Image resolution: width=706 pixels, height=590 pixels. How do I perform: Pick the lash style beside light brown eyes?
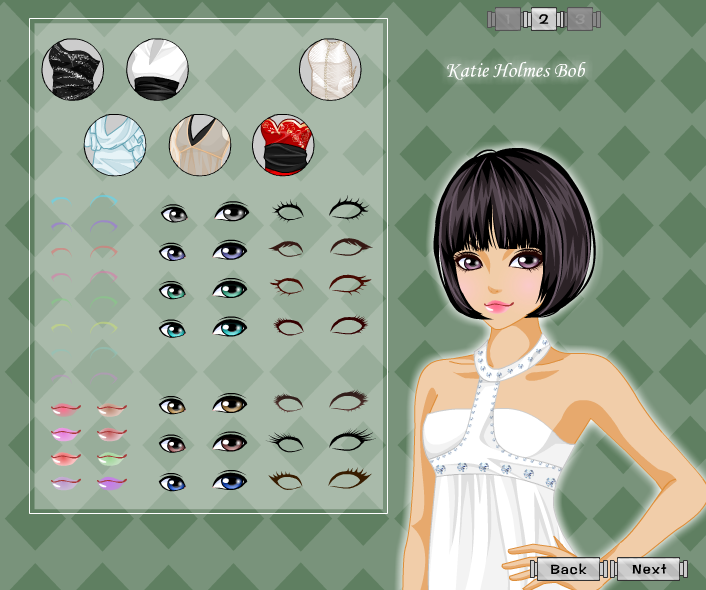(x=321, y=401)
